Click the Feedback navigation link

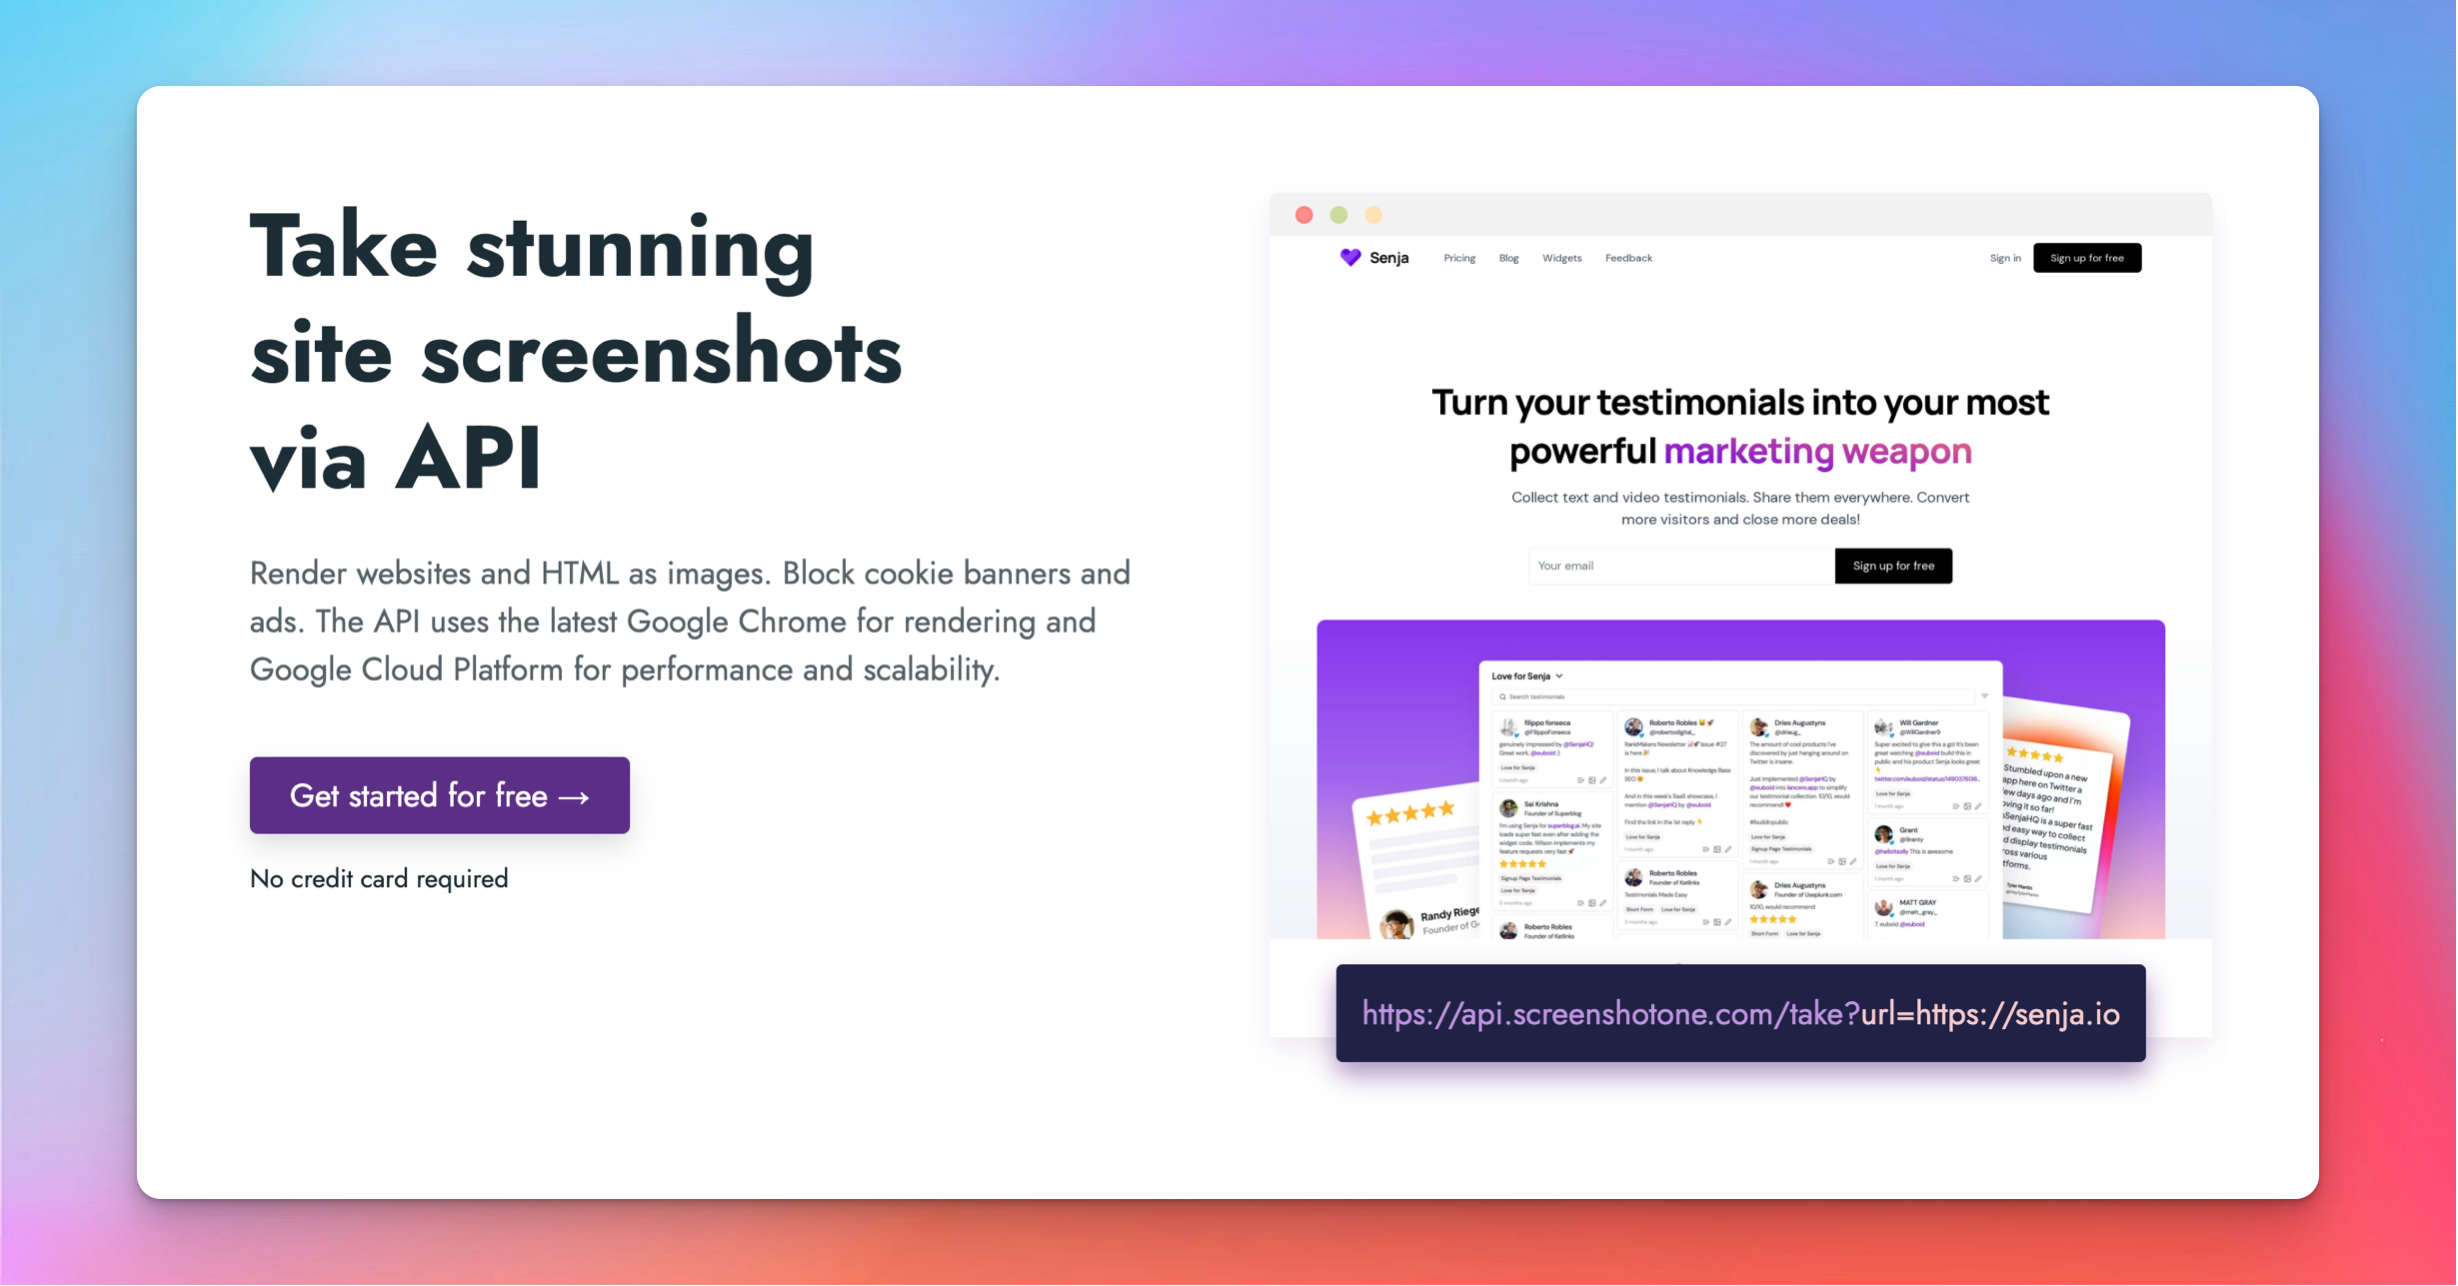pos(1629,257)
